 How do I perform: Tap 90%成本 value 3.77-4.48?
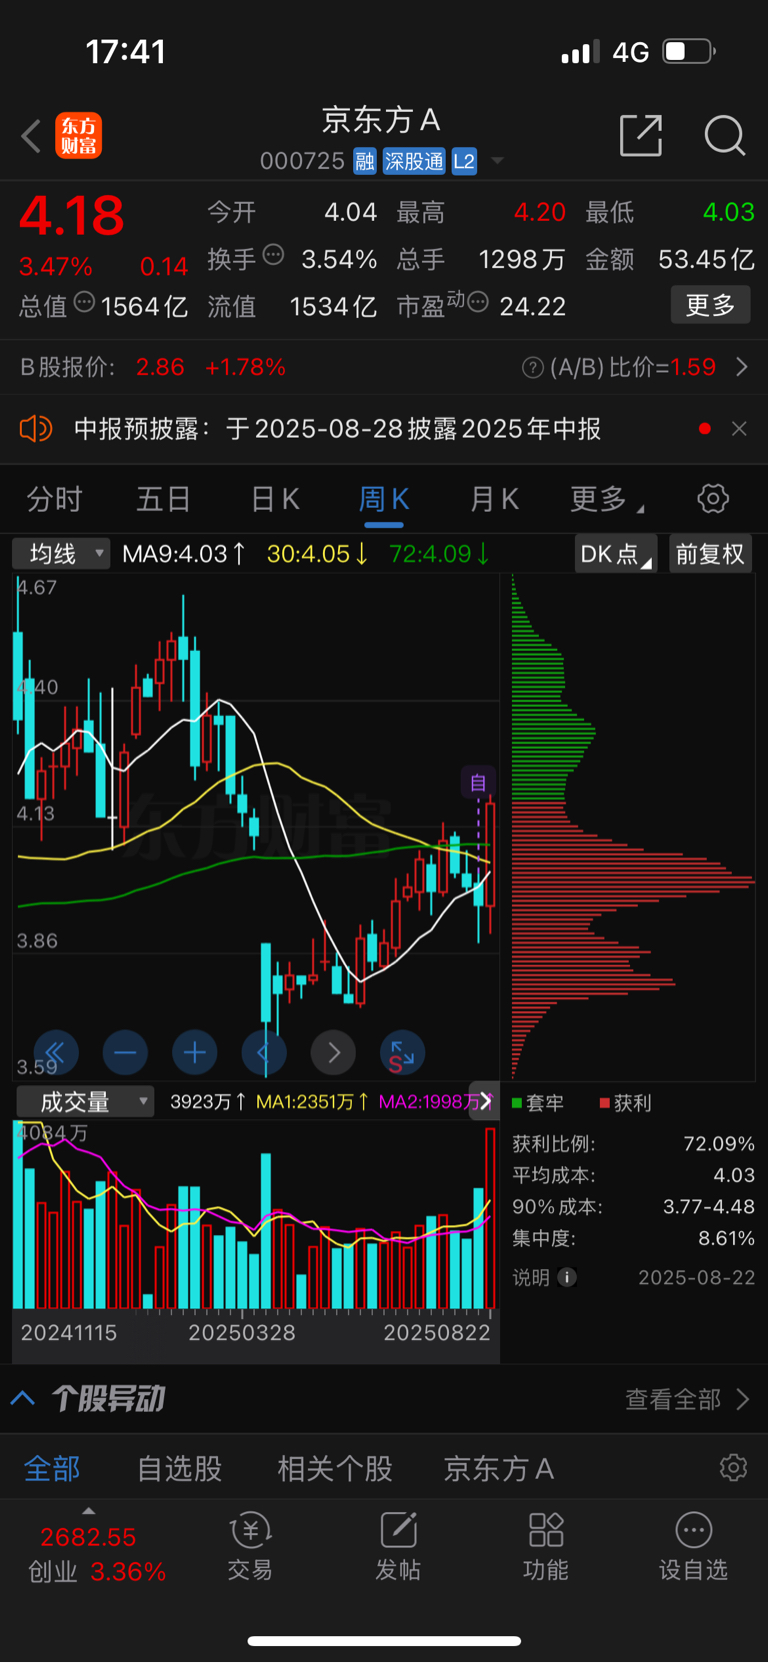point(709,1206)
